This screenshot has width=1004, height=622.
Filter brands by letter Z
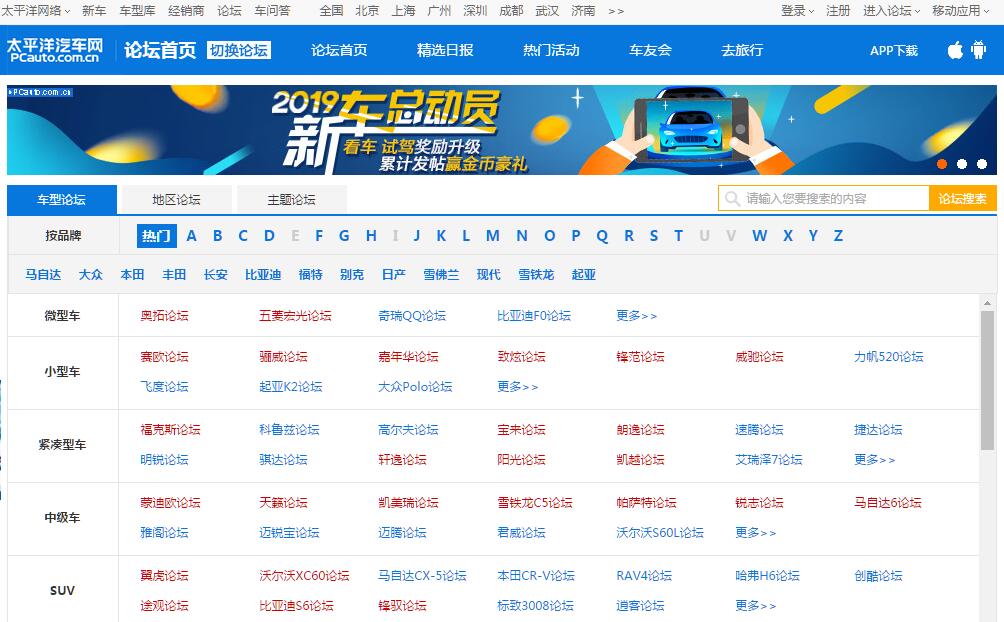click(838, 236)
